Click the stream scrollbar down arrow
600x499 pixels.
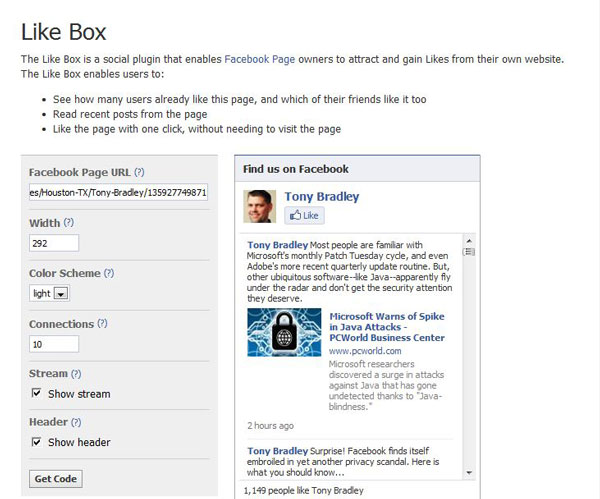click(x=469, y=473)
